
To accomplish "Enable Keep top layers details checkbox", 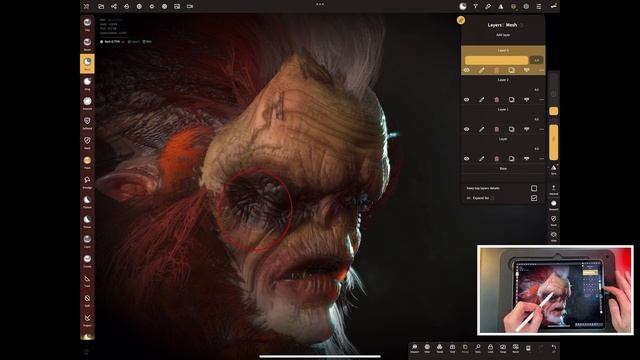I will click(x=534, y=188).
